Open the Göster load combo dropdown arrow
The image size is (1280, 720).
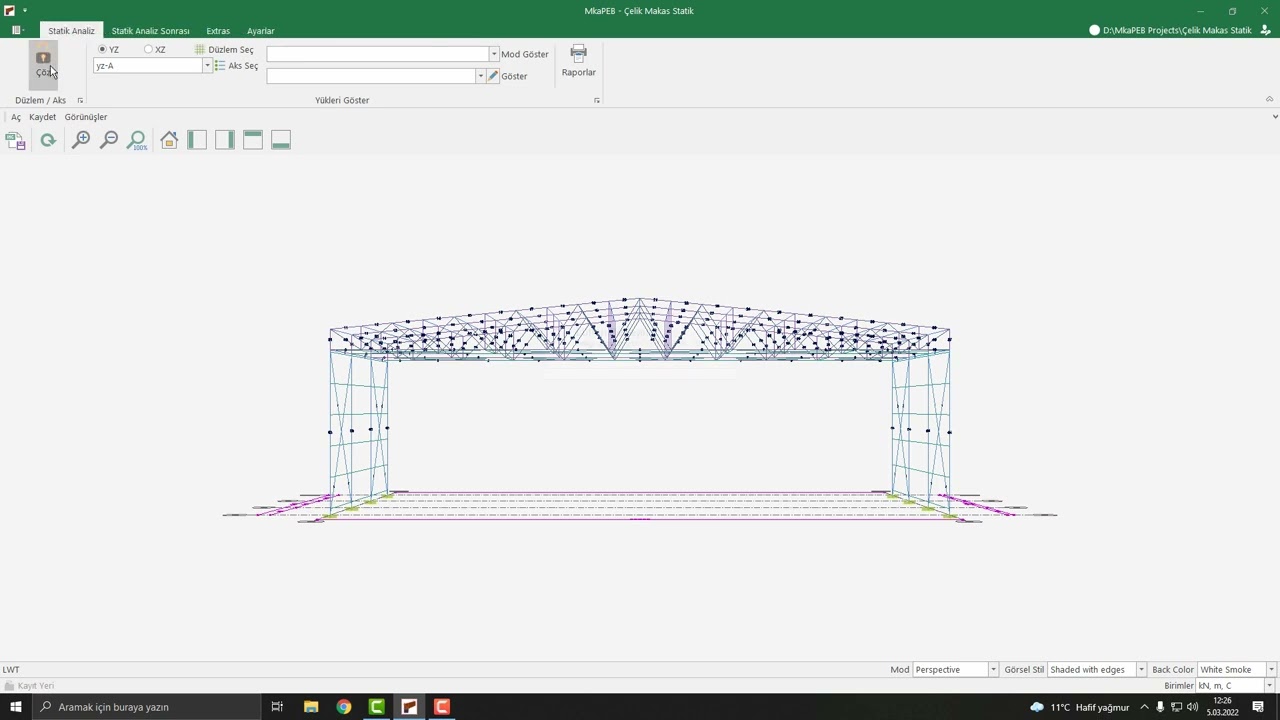coord(480,76)
